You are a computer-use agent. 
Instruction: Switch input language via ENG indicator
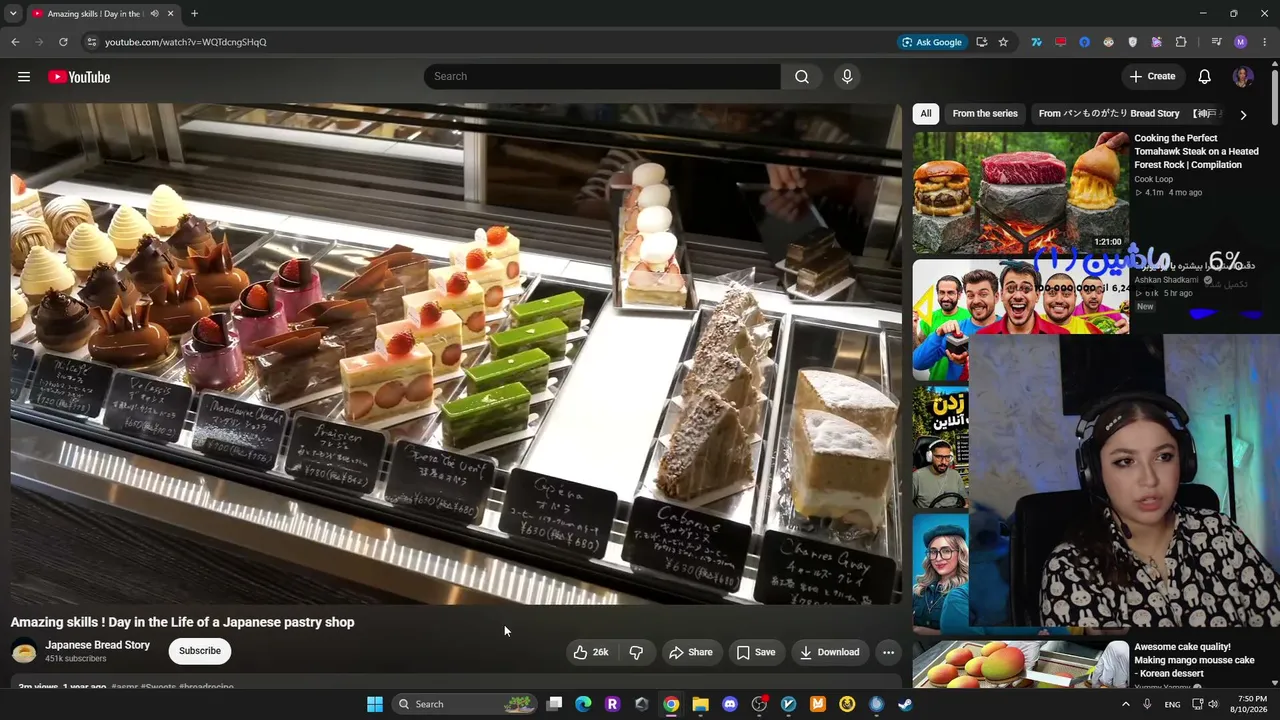tap(1172, 704)
